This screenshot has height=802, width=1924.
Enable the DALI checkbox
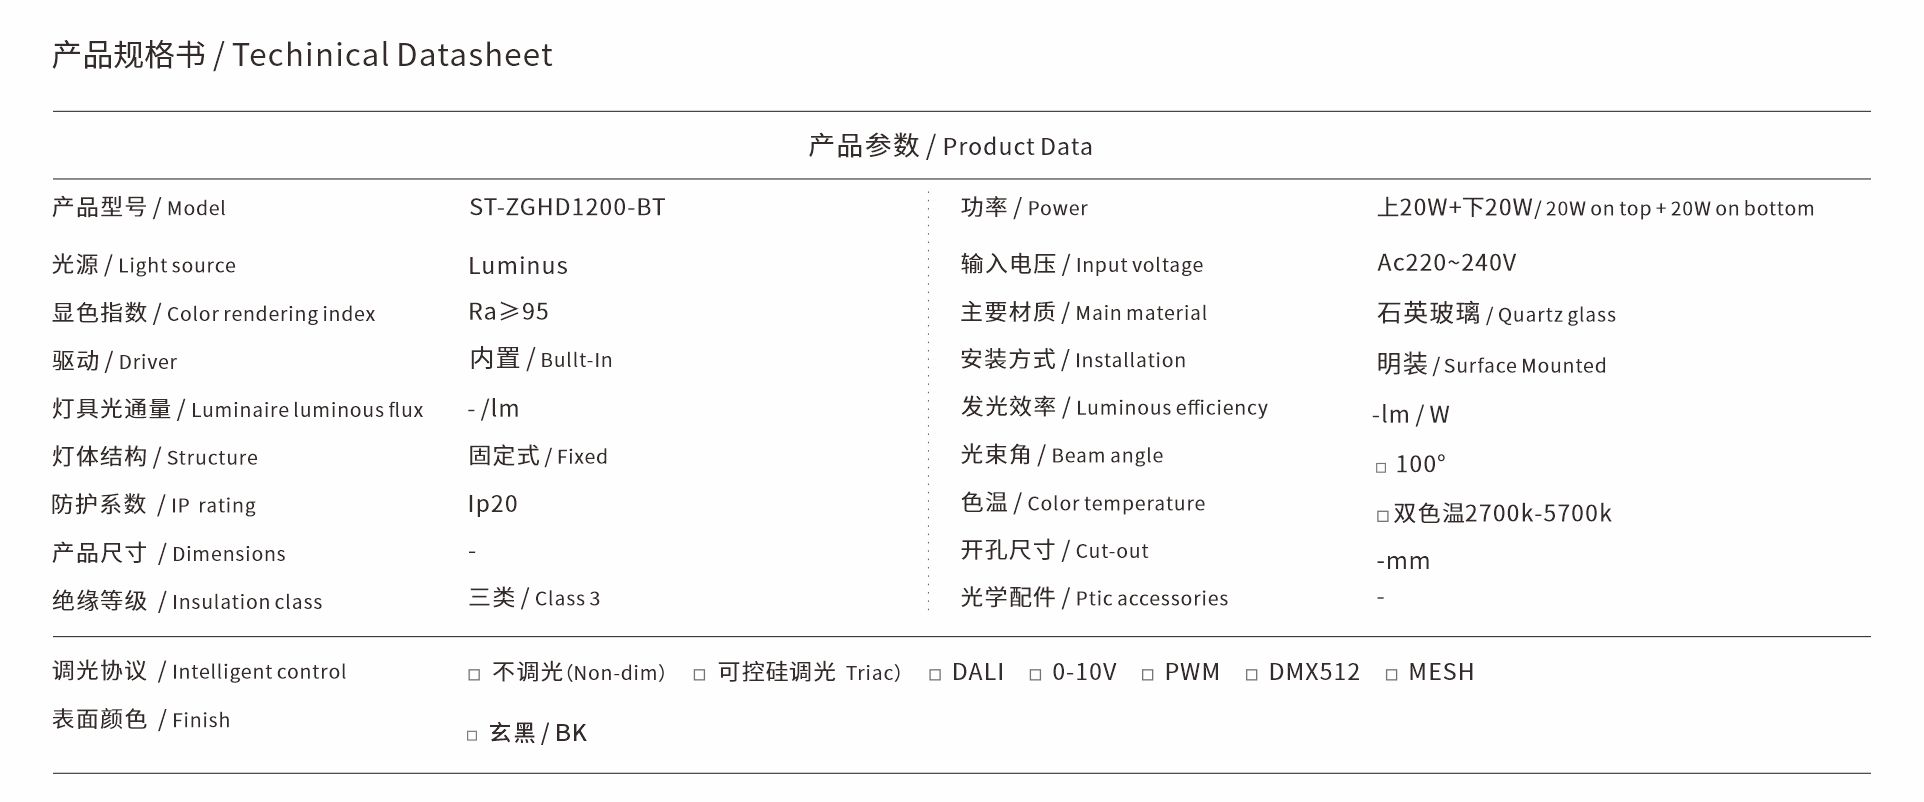pyautogui.click(x=936, y=675)
